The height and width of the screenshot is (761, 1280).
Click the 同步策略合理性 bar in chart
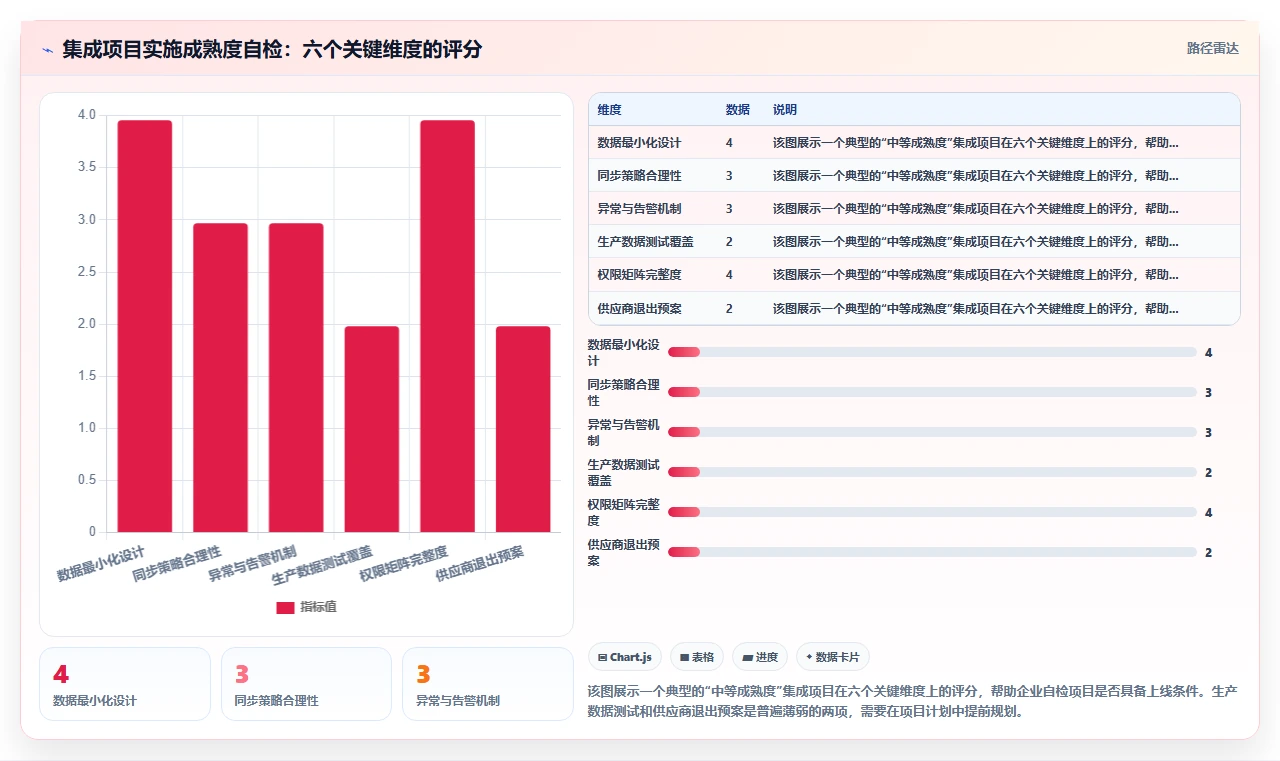pyautogui.click(x=220, y=378)
